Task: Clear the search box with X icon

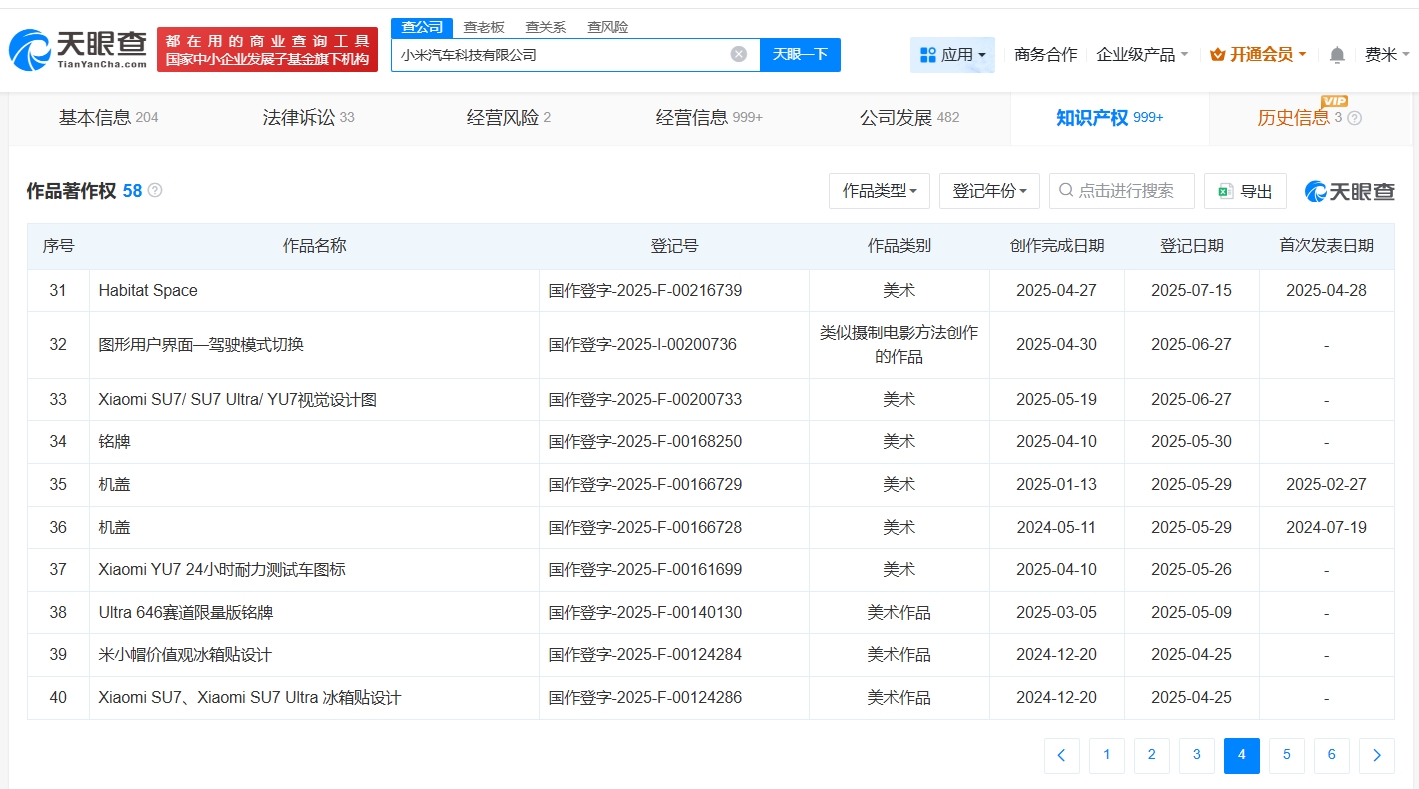Action: coord(738,54)
